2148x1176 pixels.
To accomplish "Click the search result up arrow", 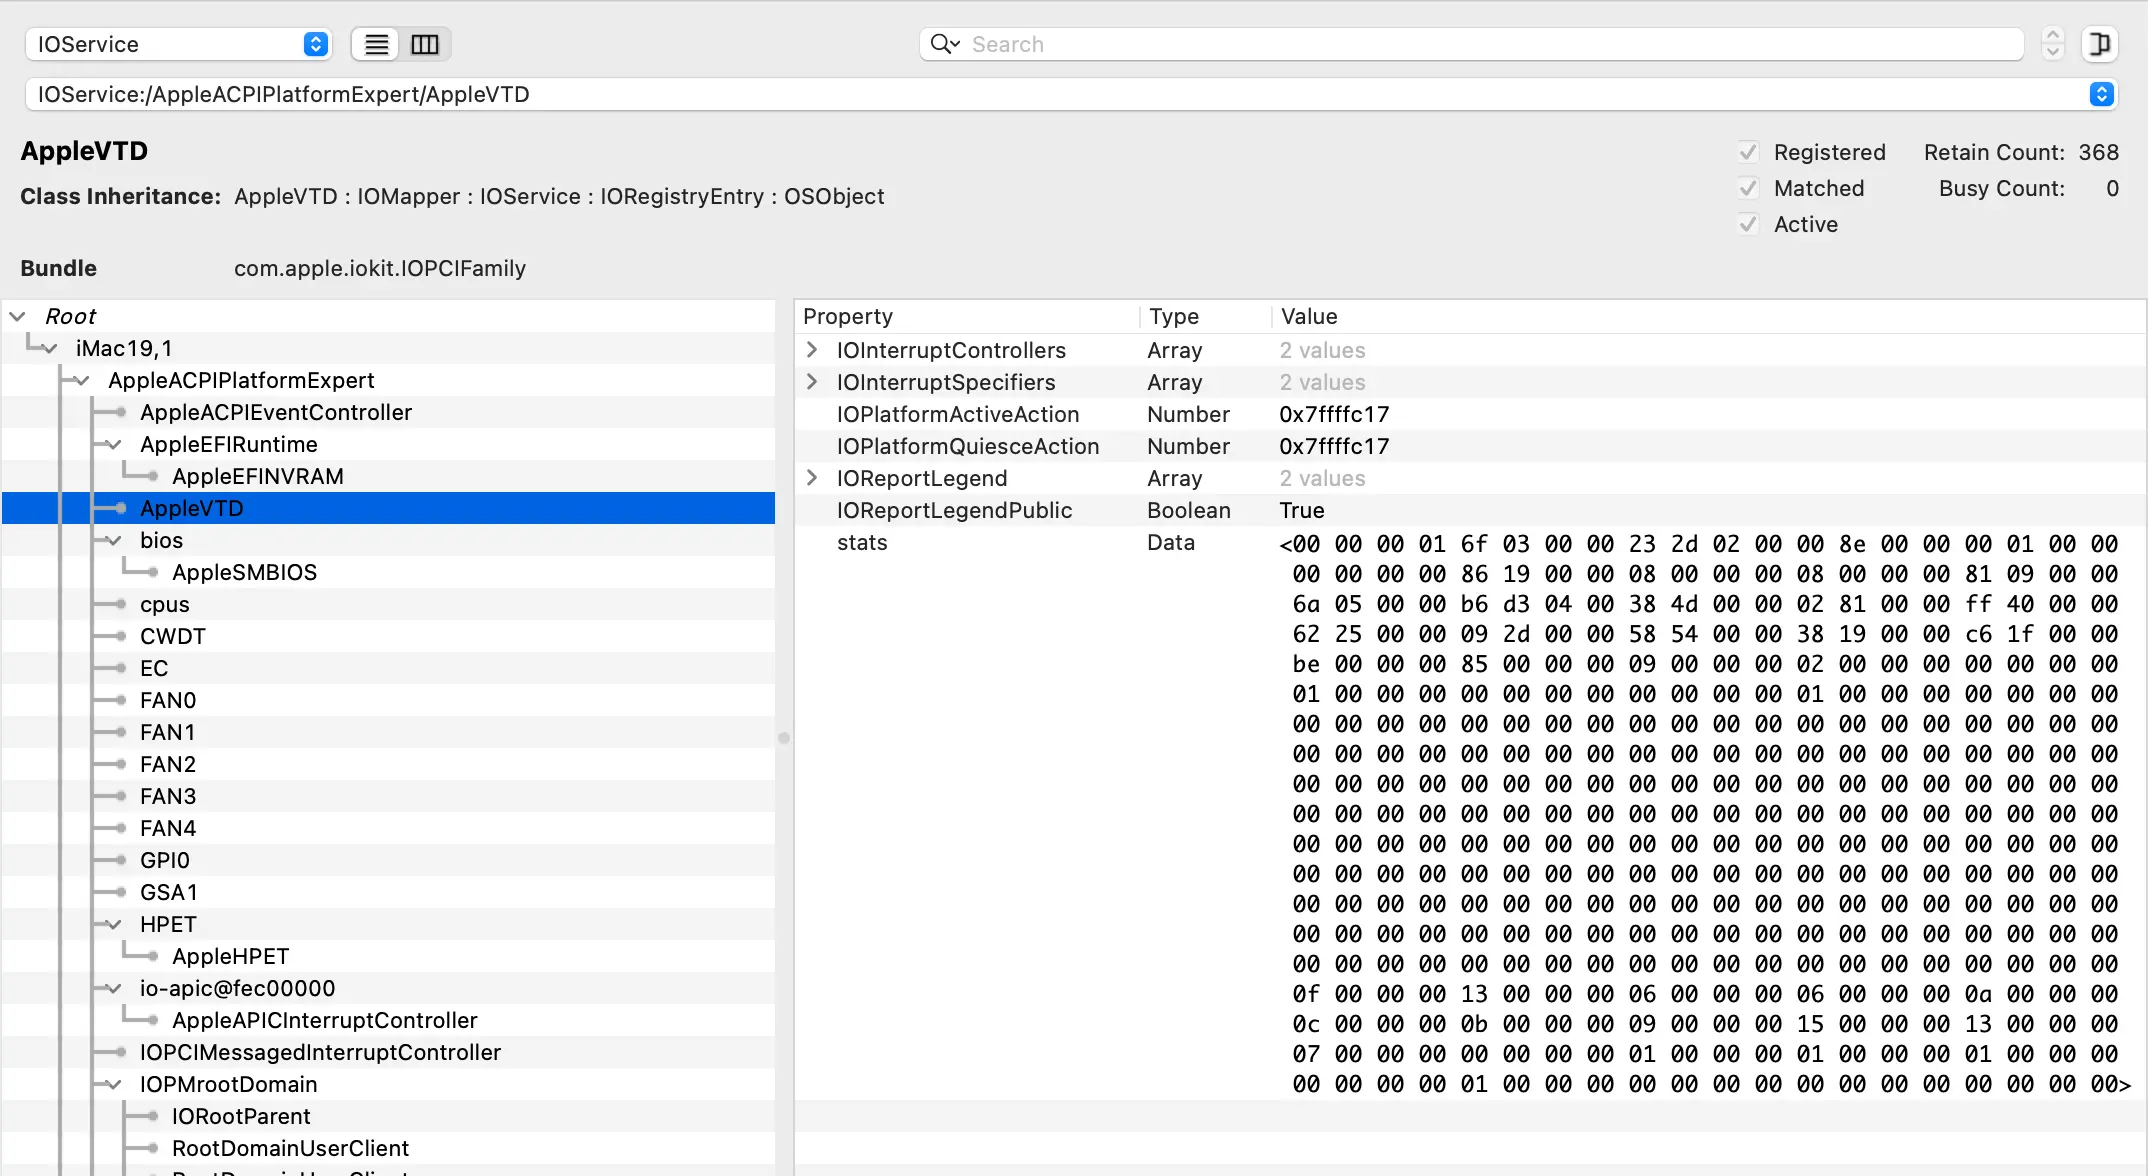I will [x=2053, y=34].
